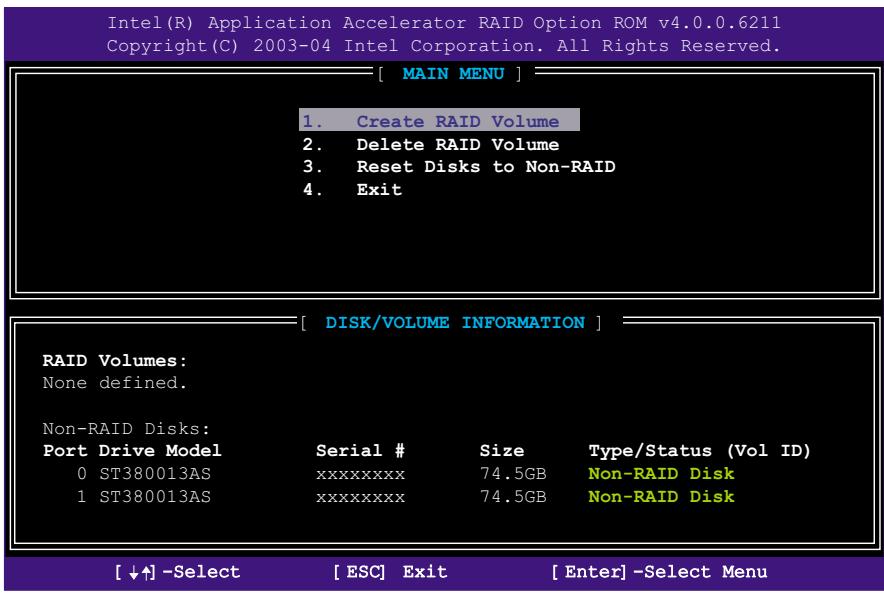The width and height of the screenshot is (884, 593).
Task: Click the Intel copyright line
Action: pyautogui.click(x=444, y=46)
